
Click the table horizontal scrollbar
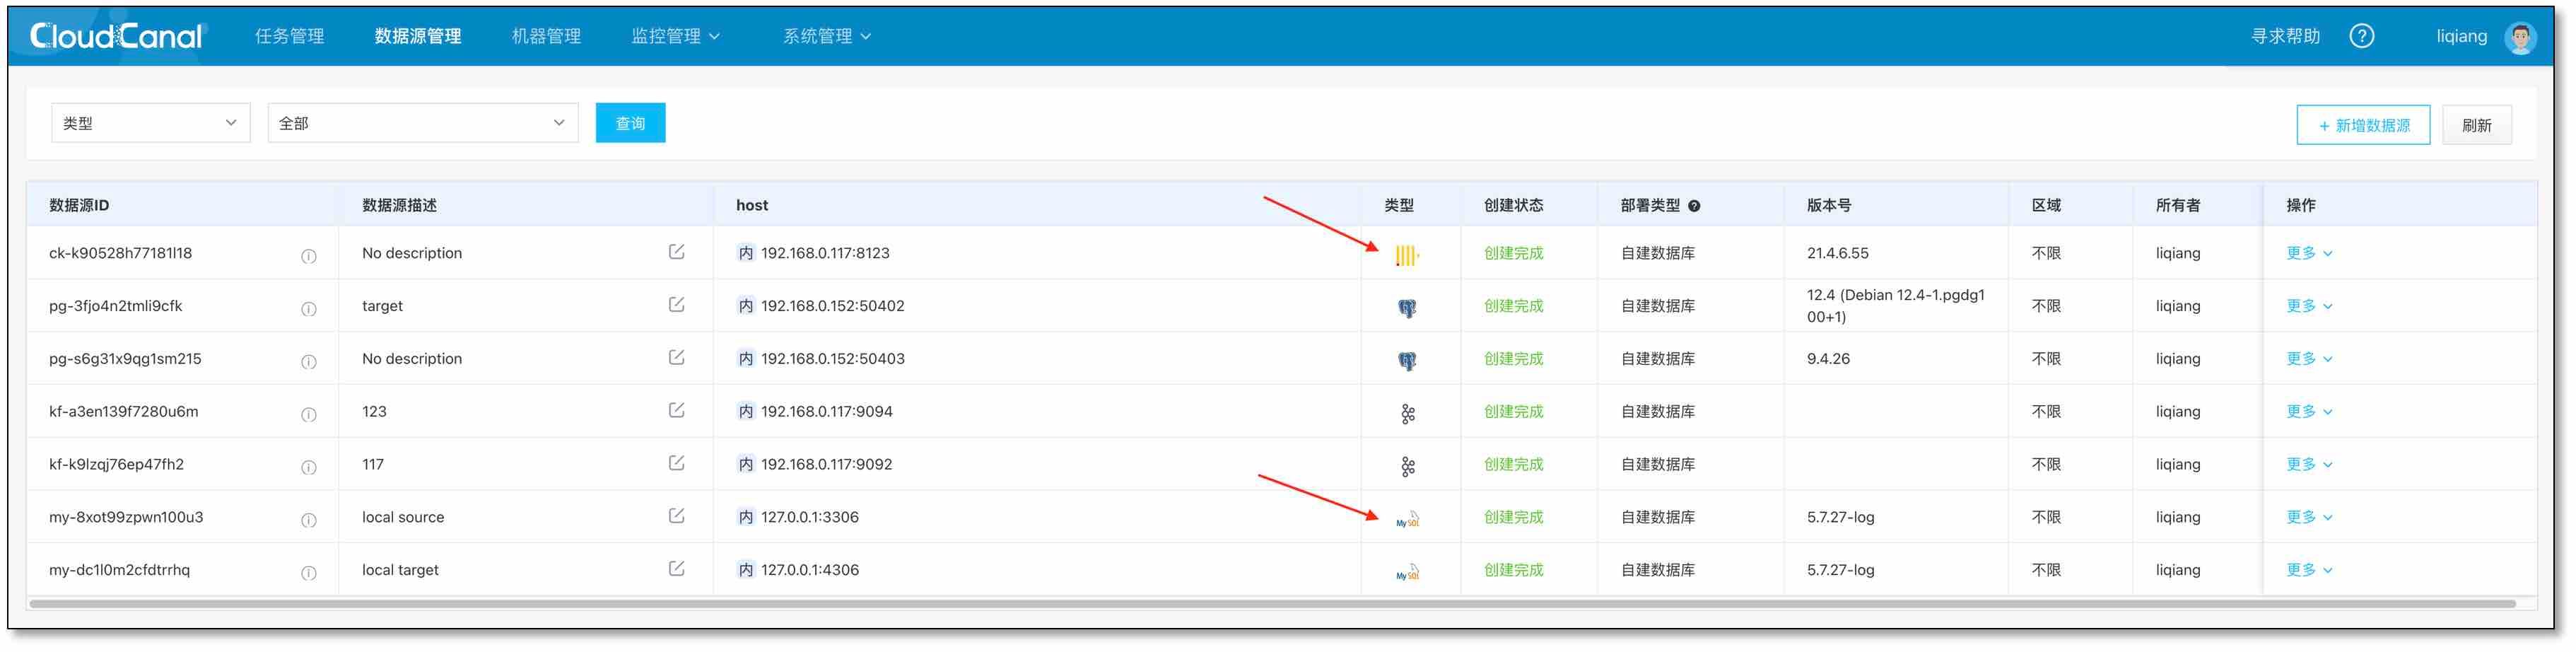click(1272, 604)
